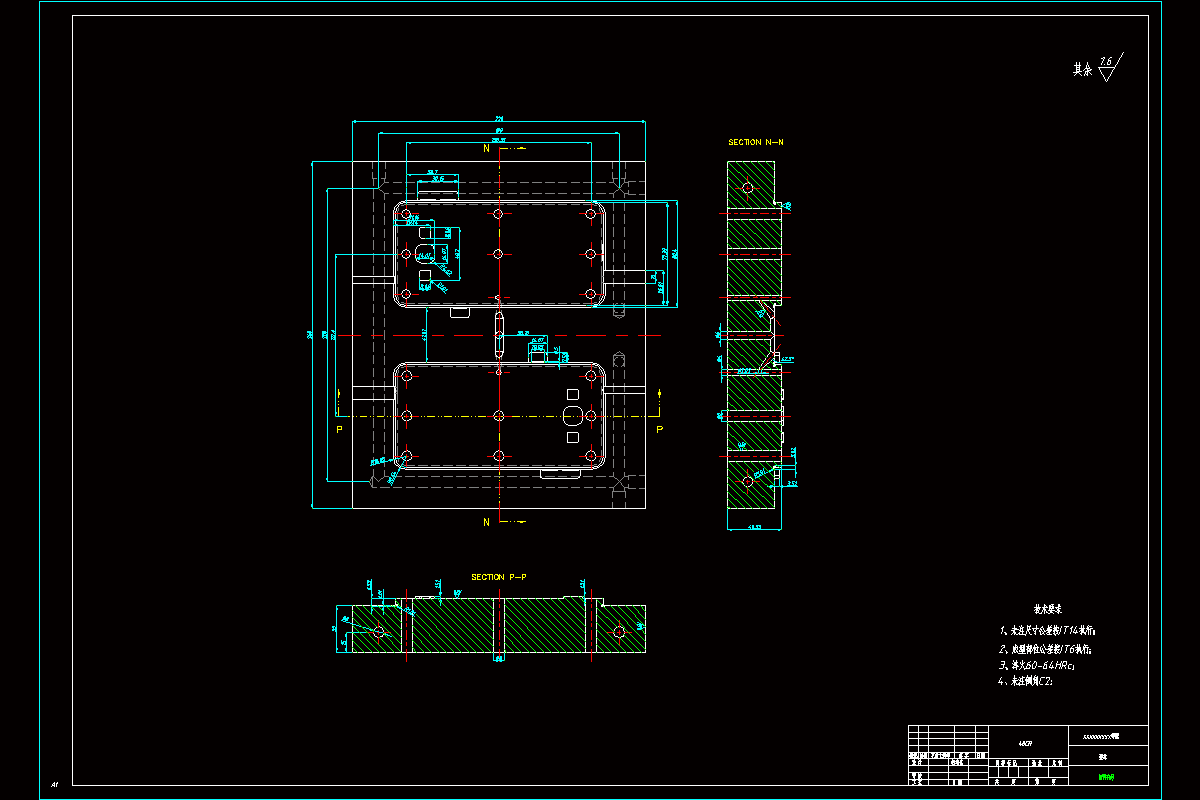Image resolution: width=1200 pixels, height=800 pixels.
Task: Select note 4 text 未注倒角C2
Action: [1026, 682]
